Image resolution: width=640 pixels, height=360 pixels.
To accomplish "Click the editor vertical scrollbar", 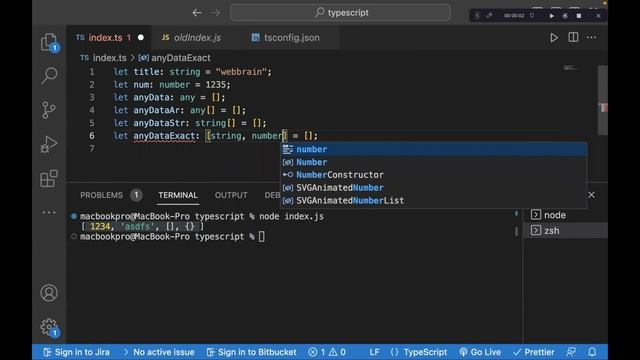I will (x=602, y=100).
